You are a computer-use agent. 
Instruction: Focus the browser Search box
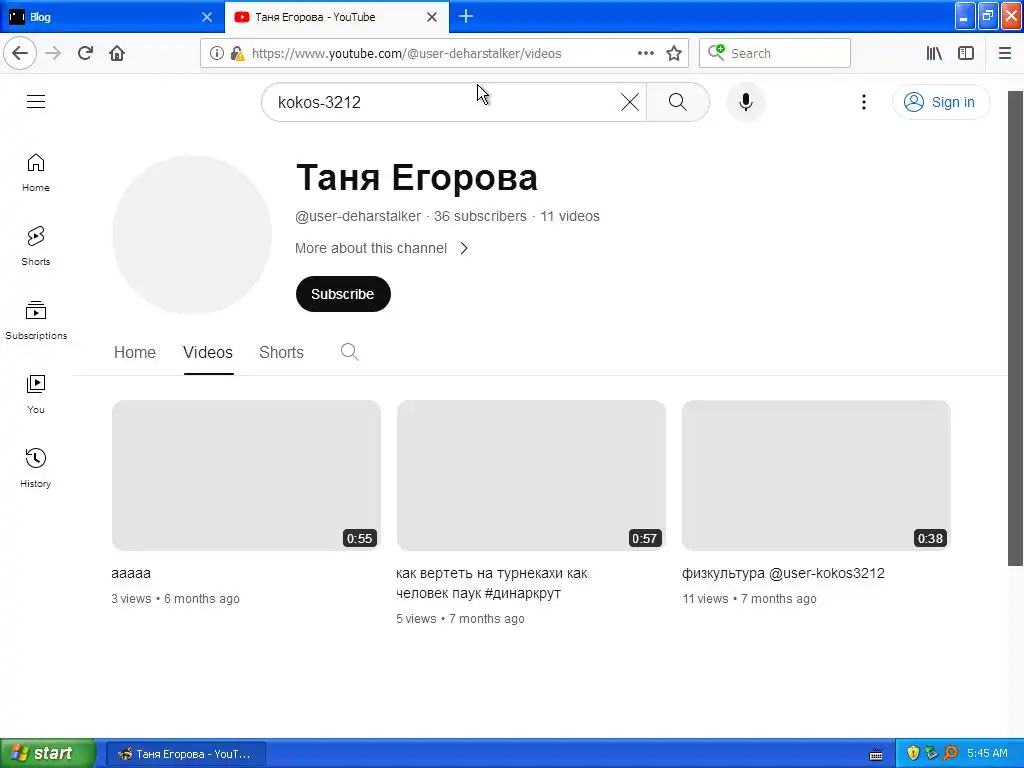(775, 53)
